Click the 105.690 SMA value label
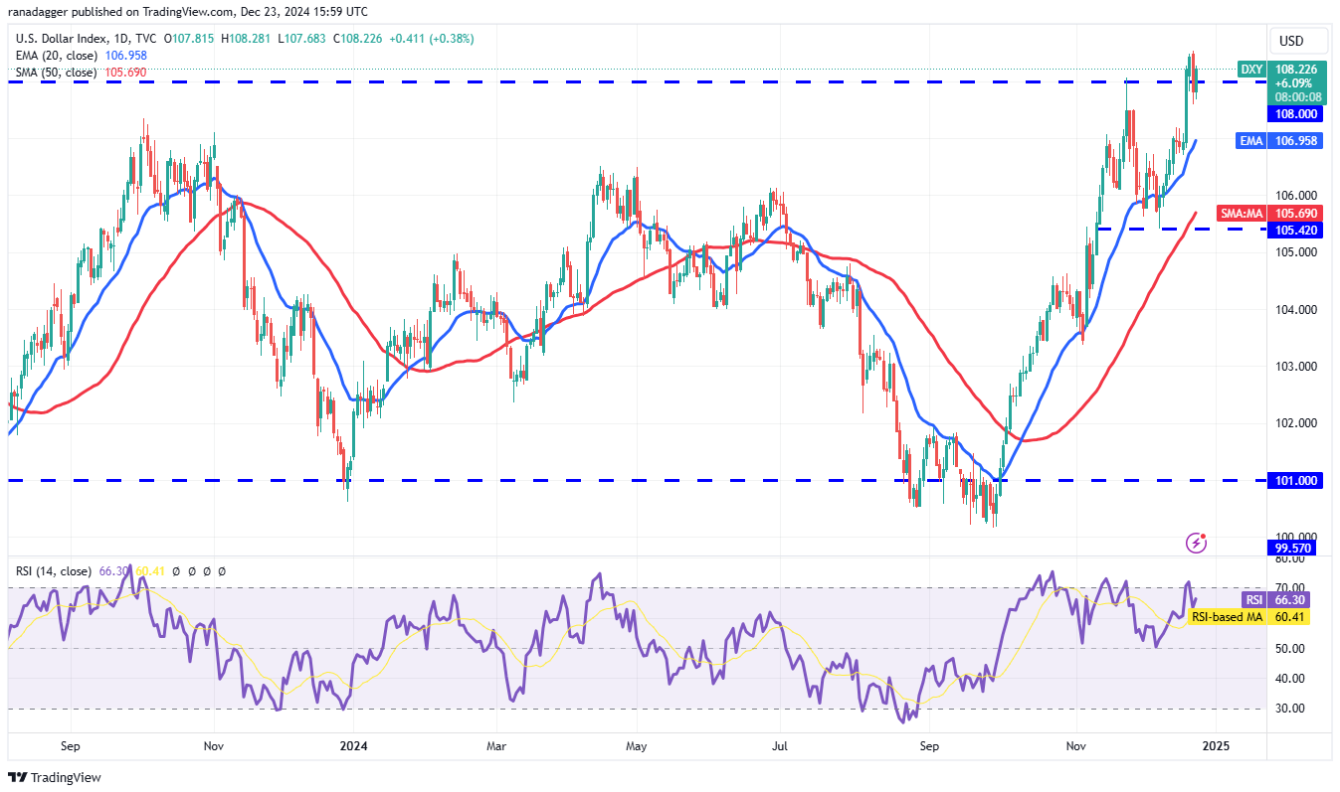Image resolution: width=1340 pixels, height=792 pixels. (x=1296, y=213)
